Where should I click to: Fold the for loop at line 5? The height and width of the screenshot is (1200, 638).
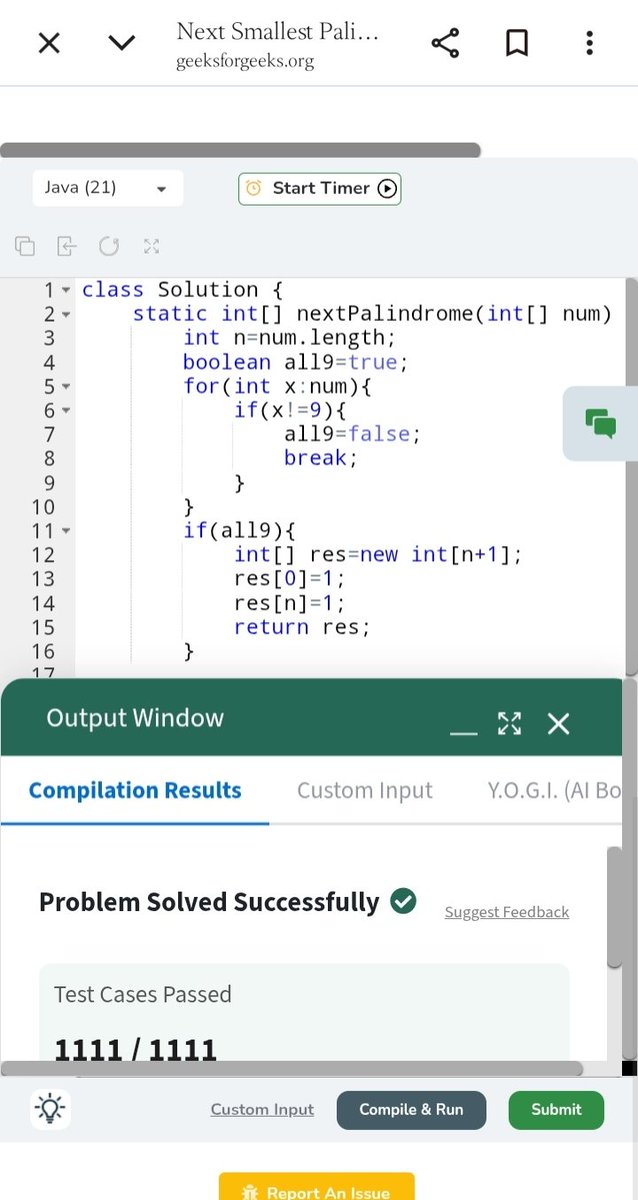[x=66, y=386]
